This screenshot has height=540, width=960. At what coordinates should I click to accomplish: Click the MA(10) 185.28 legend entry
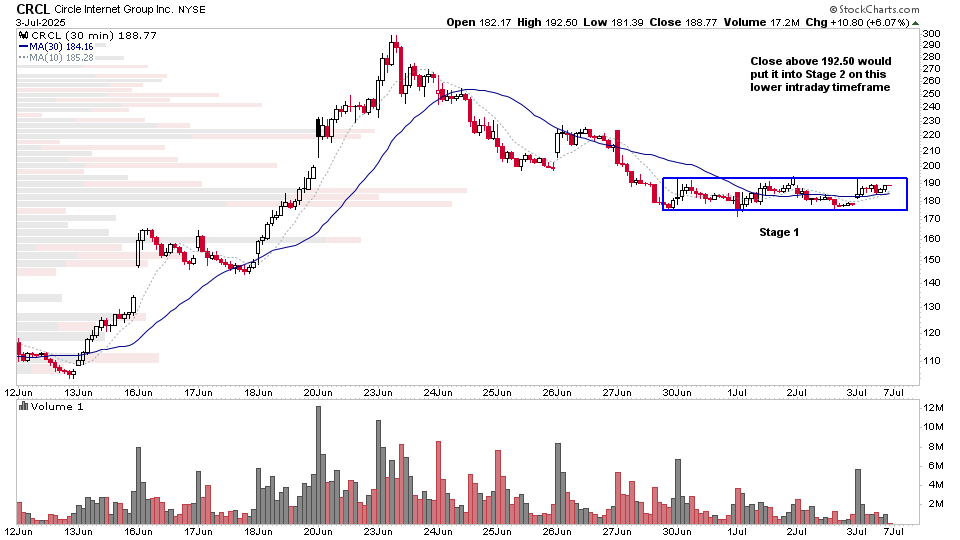pos(61,58)
